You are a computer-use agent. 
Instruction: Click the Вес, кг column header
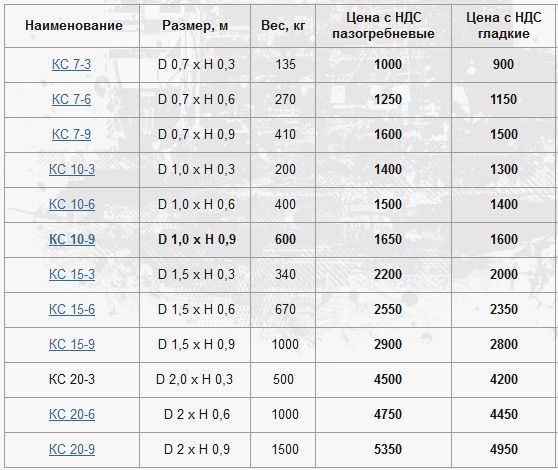tap(283, 26)
